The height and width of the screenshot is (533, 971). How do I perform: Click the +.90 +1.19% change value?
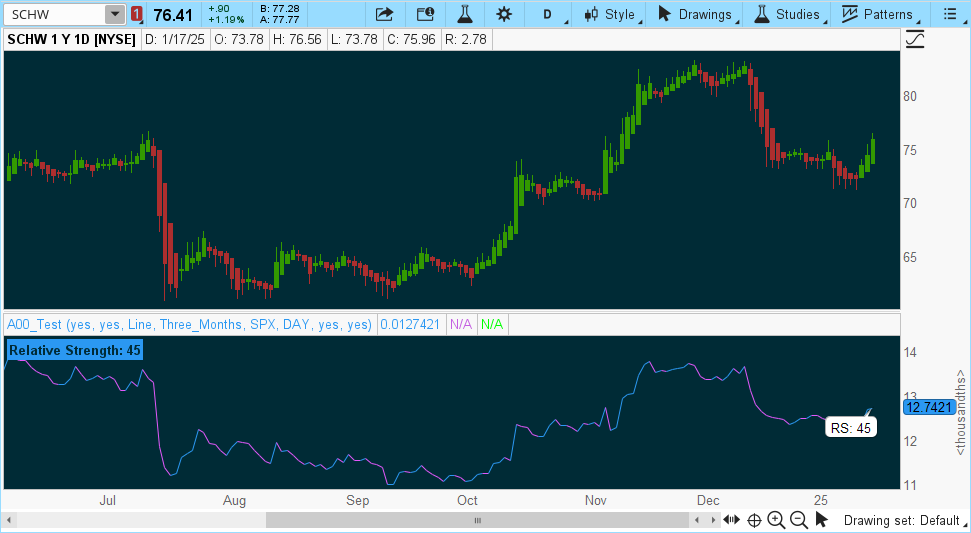point(226,14)
